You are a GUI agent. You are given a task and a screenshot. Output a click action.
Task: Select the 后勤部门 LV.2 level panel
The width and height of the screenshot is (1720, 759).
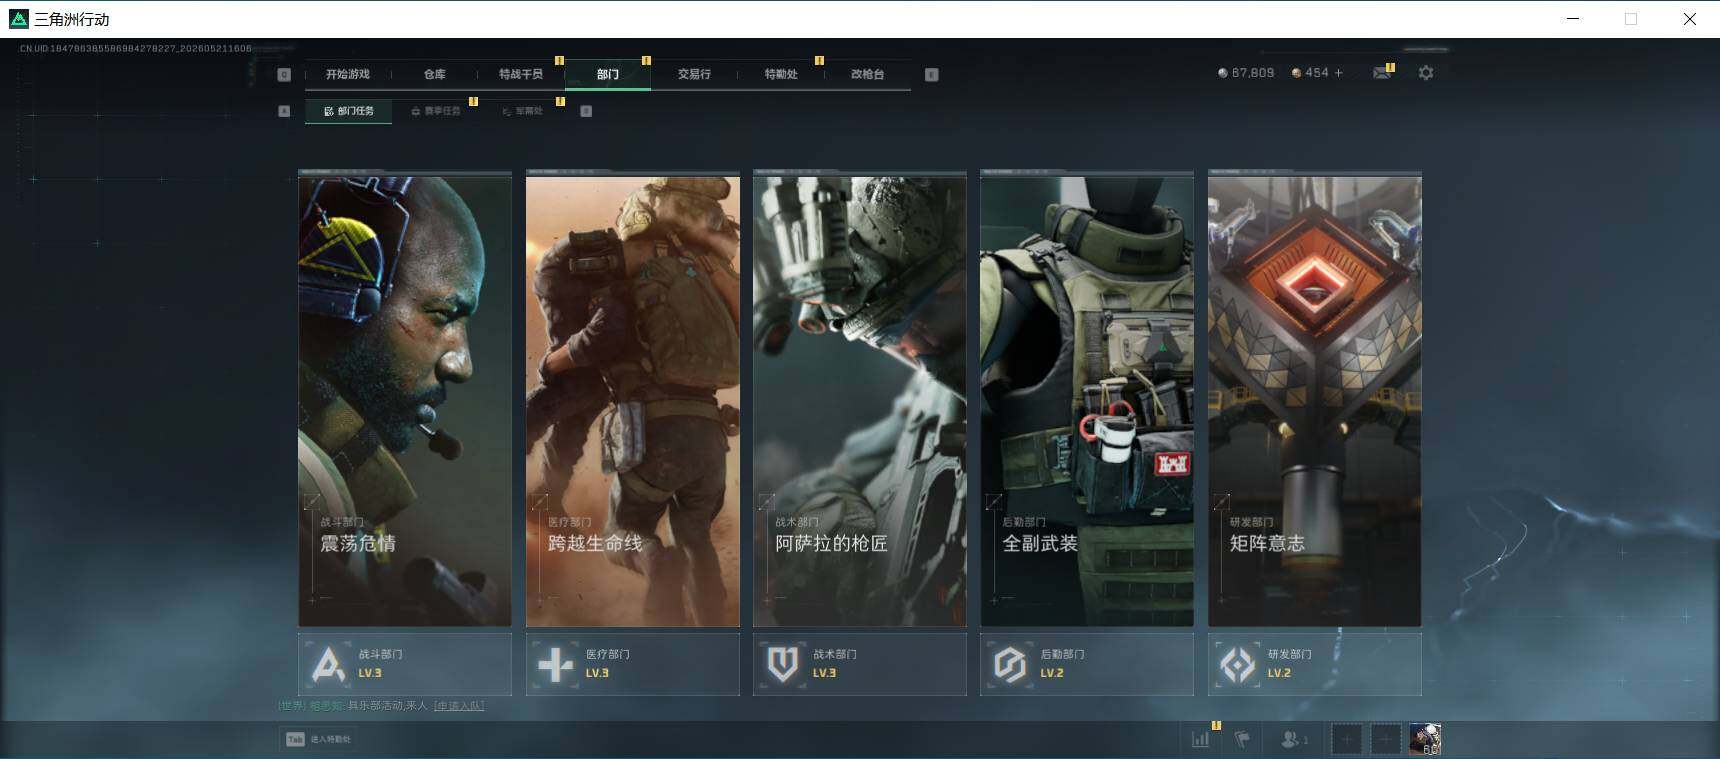click(1087, 664)
